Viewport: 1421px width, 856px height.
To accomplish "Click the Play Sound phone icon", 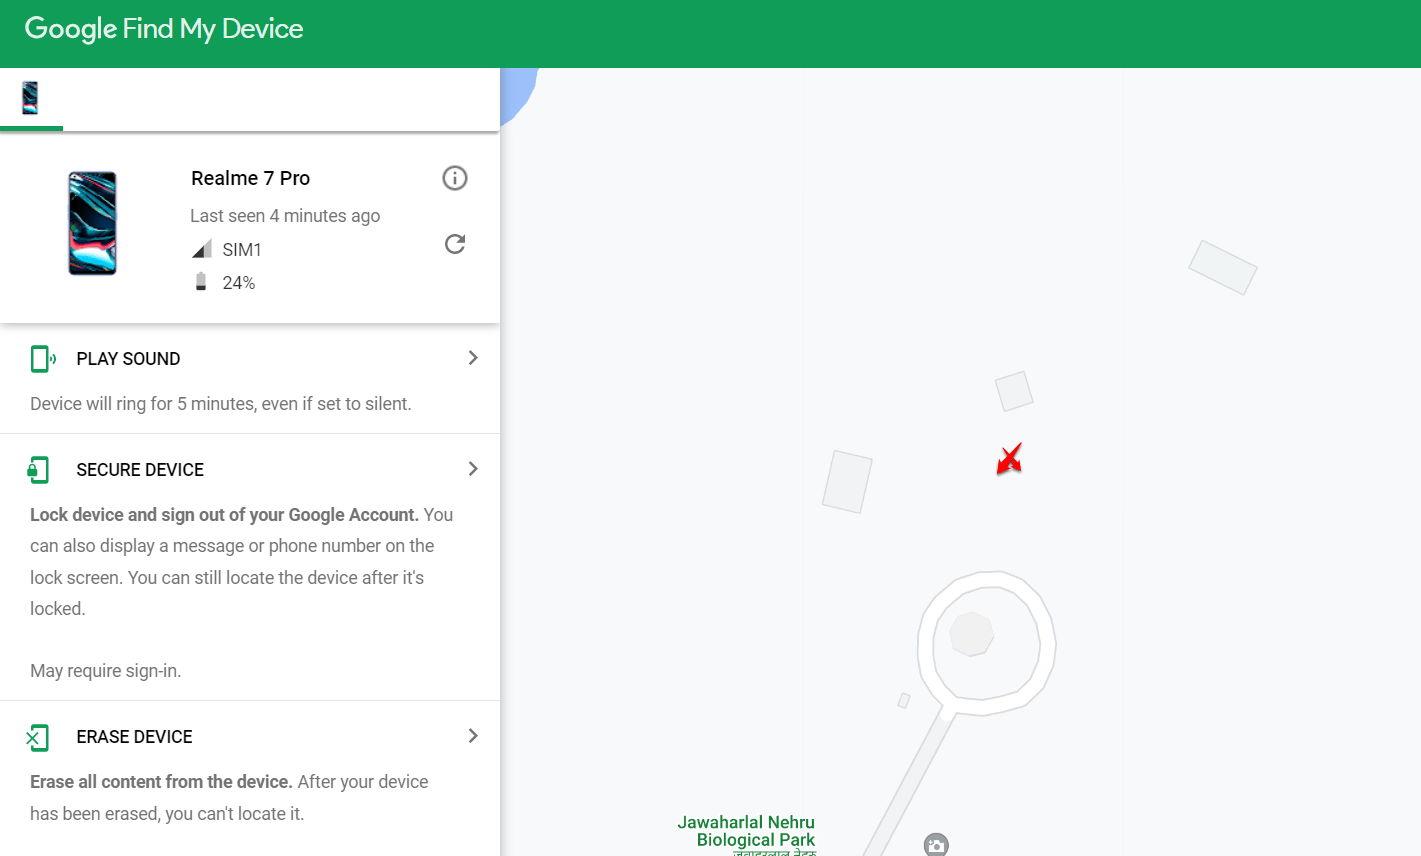I will pos(41,358).
